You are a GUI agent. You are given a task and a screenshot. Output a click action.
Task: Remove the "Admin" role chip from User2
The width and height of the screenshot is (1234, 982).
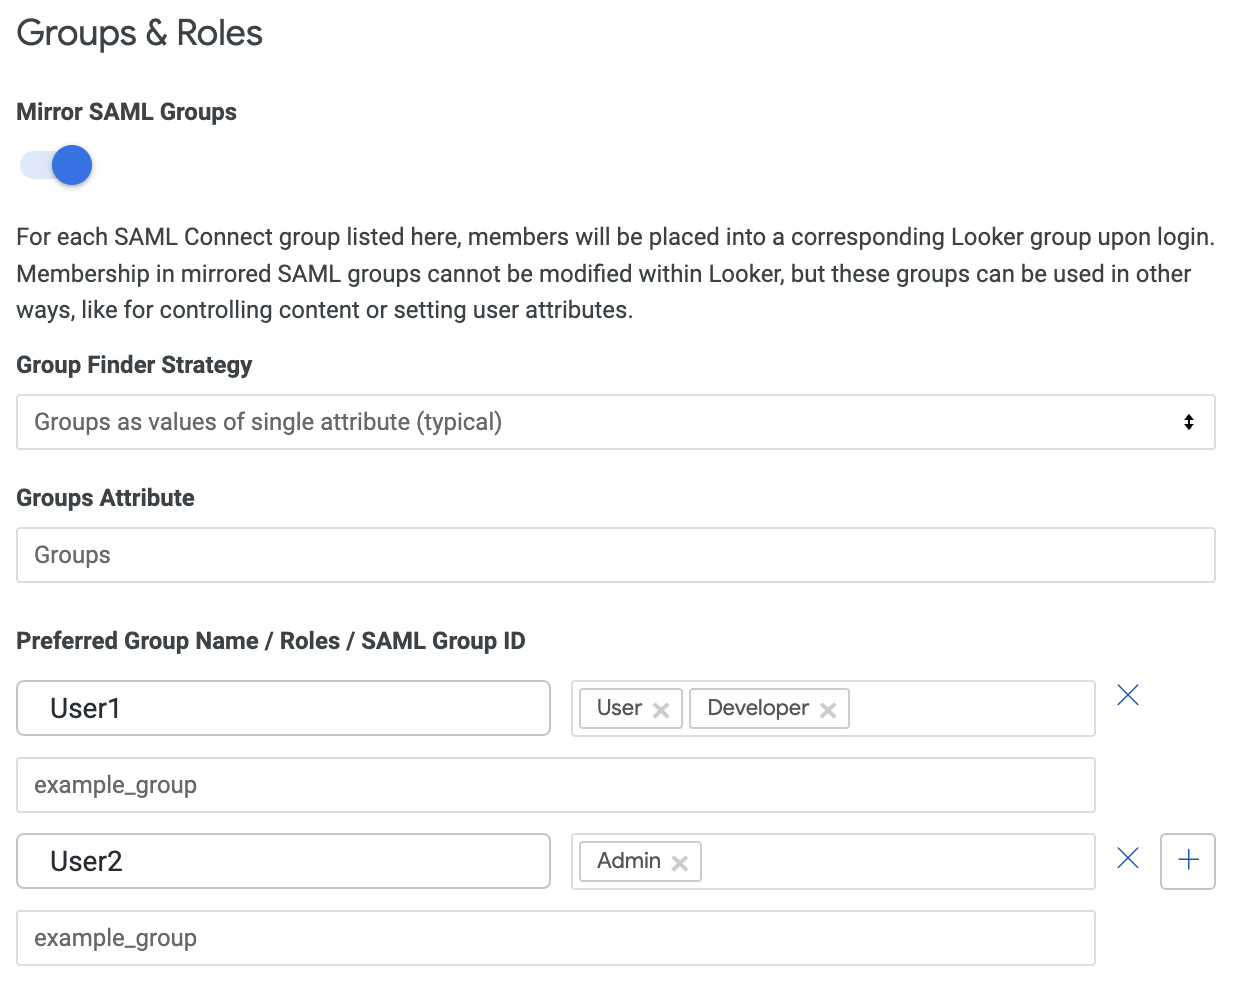(x=679, y=861)
